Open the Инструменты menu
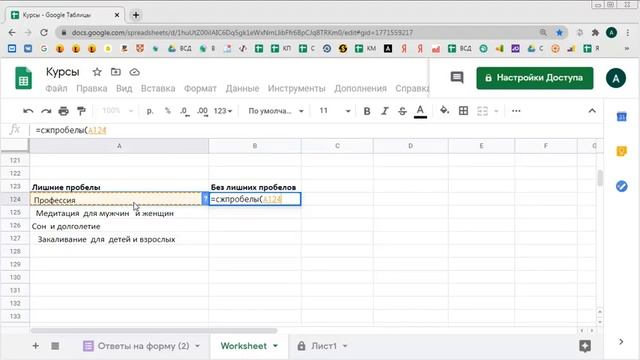 (297, 89)
